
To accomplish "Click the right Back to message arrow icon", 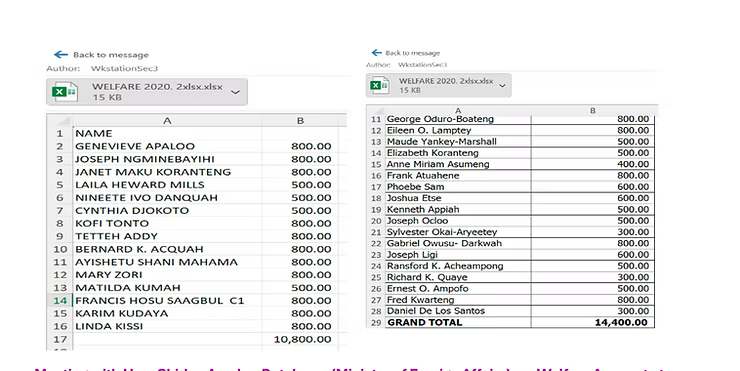I will [x=376, y=52].
